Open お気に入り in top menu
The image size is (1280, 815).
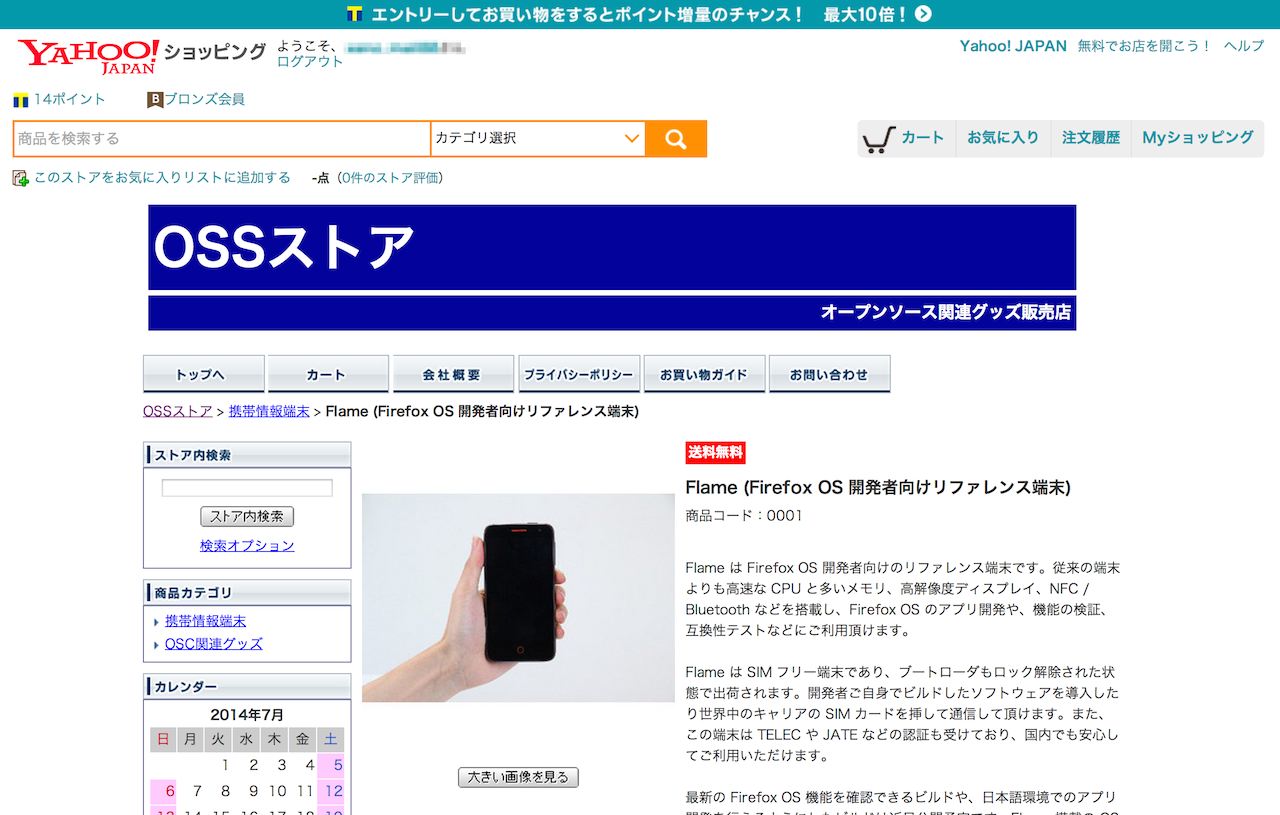coord(1003,138)
